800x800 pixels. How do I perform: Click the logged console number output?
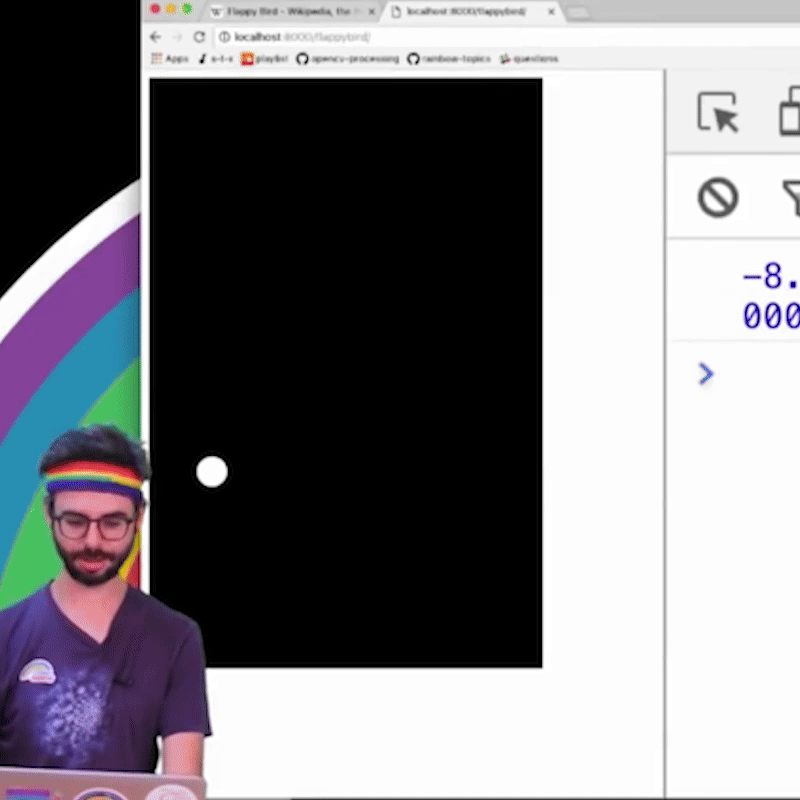pos(770,297)
